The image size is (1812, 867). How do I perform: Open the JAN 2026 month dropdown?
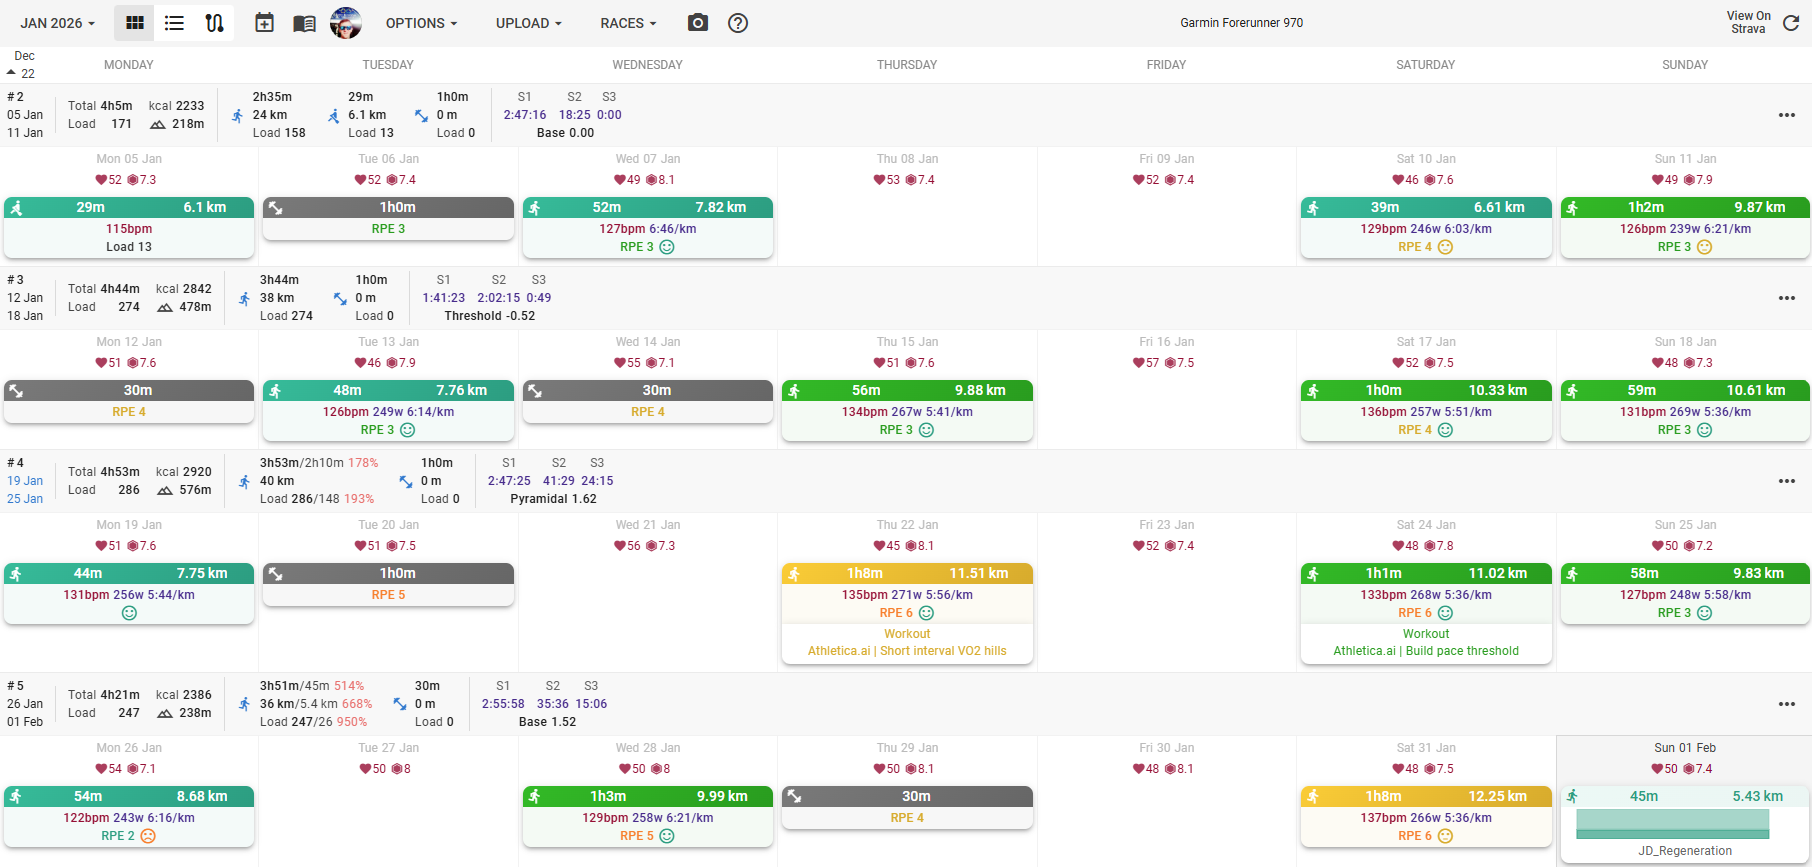(57, 23)
